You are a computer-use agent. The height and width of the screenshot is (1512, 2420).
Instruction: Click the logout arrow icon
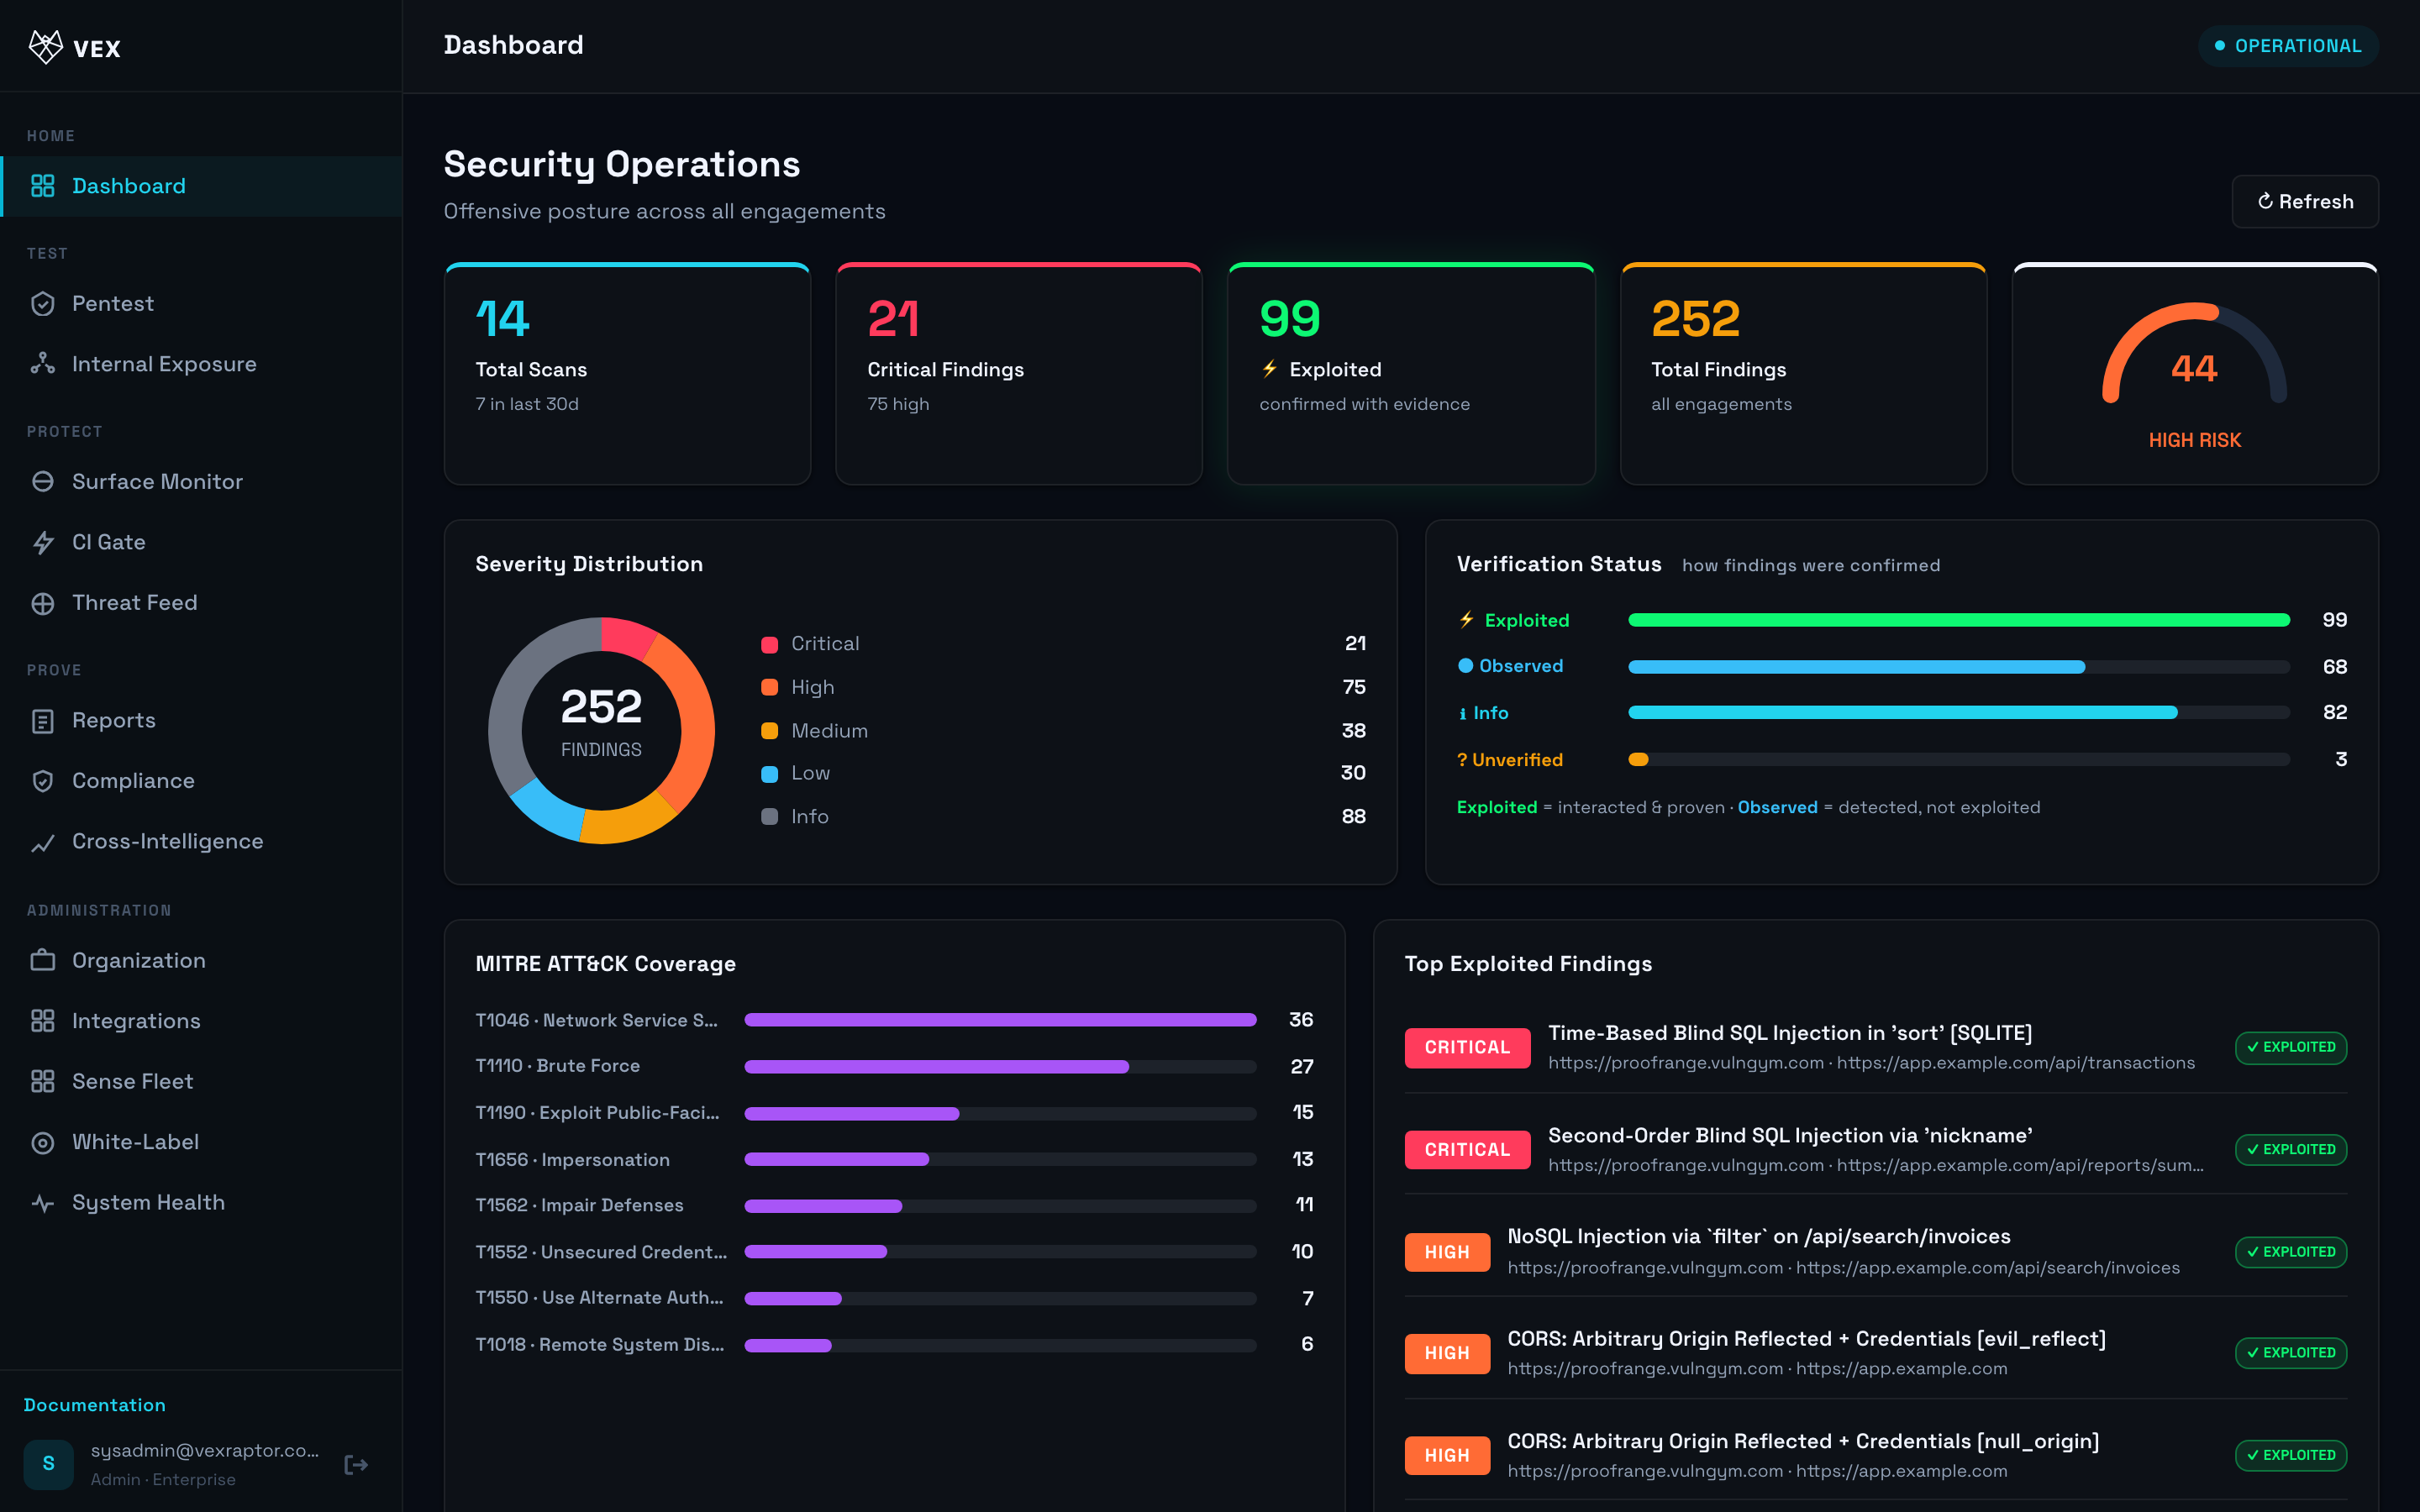[x=356, y=1465]
